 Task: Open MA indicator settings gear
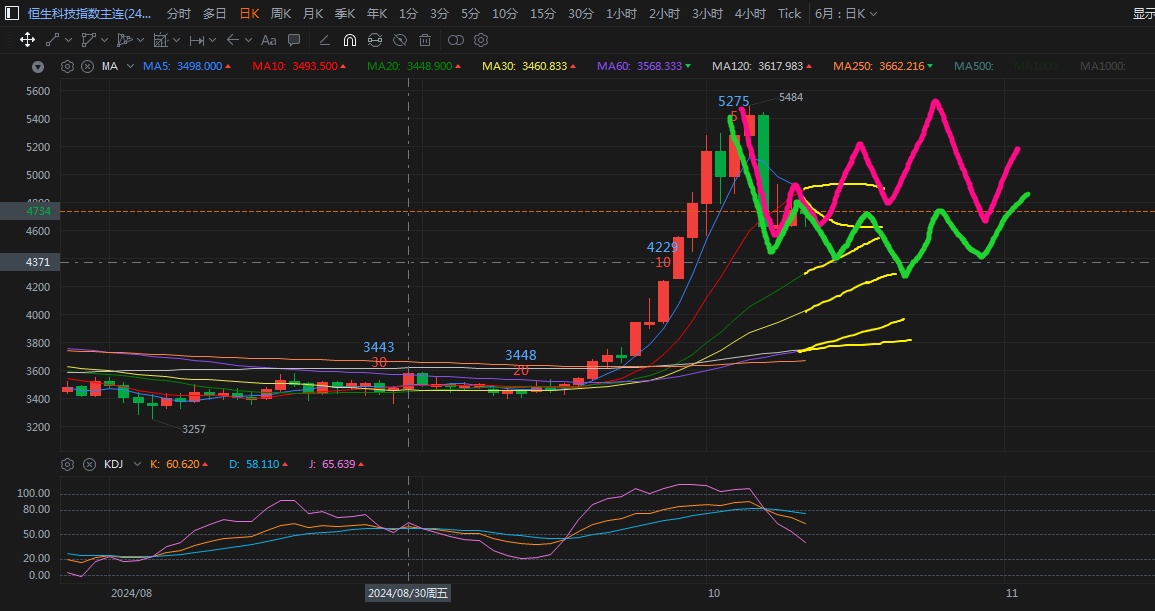click(67, 67)
